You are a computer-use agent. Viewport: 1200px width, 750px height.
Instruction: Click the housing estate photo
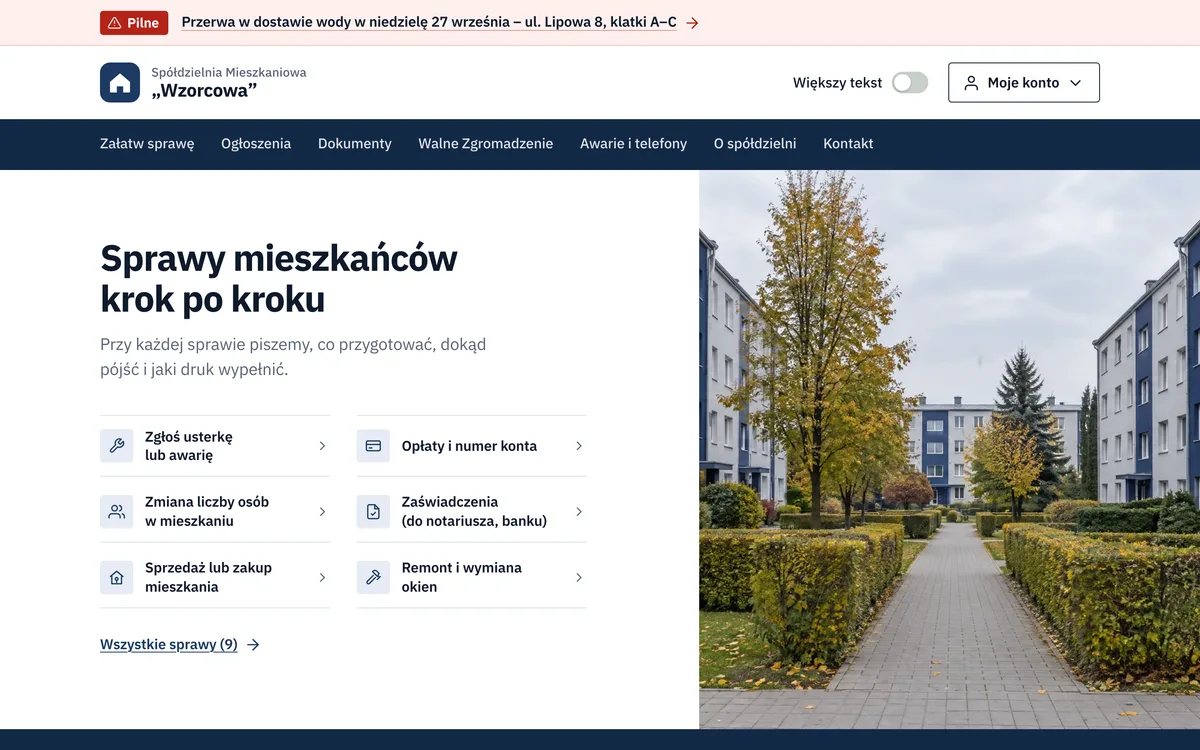click(949, 450)
